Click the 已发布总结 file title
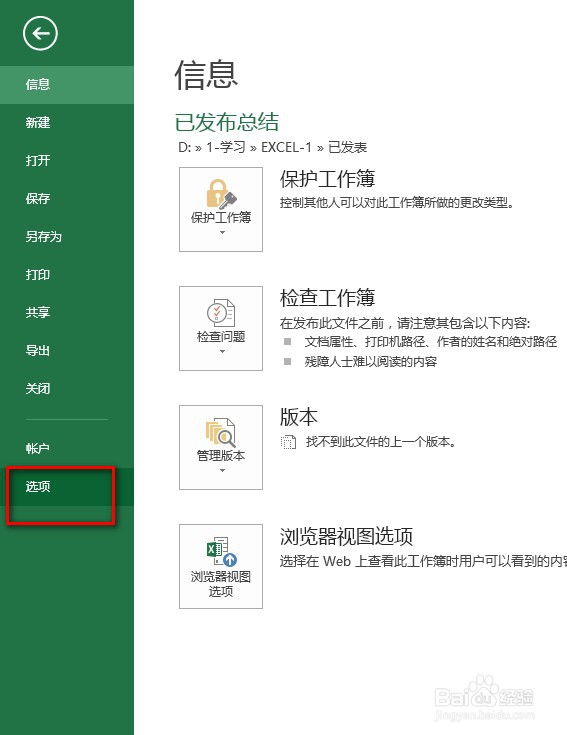567x735 pixels. pyautogui.click(x=227, y=122)
